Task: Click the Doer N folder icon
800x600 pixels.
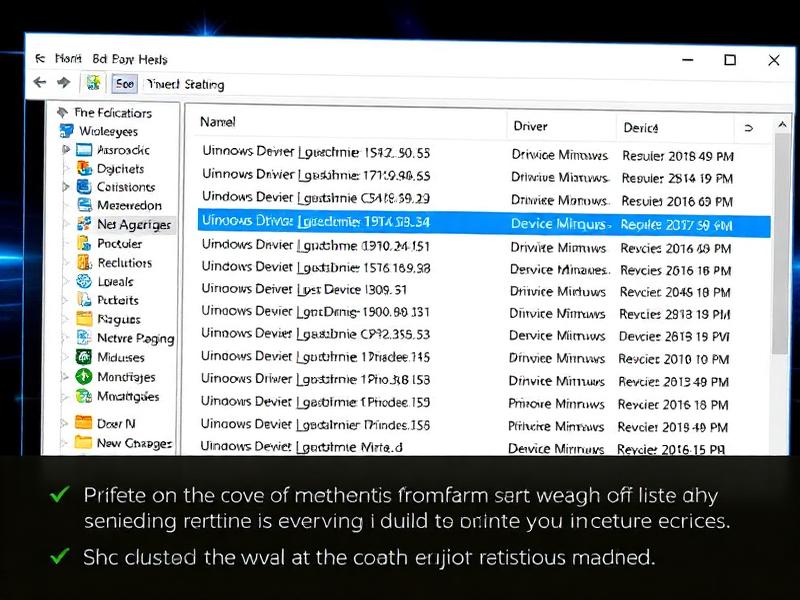Action: [84, 423]
